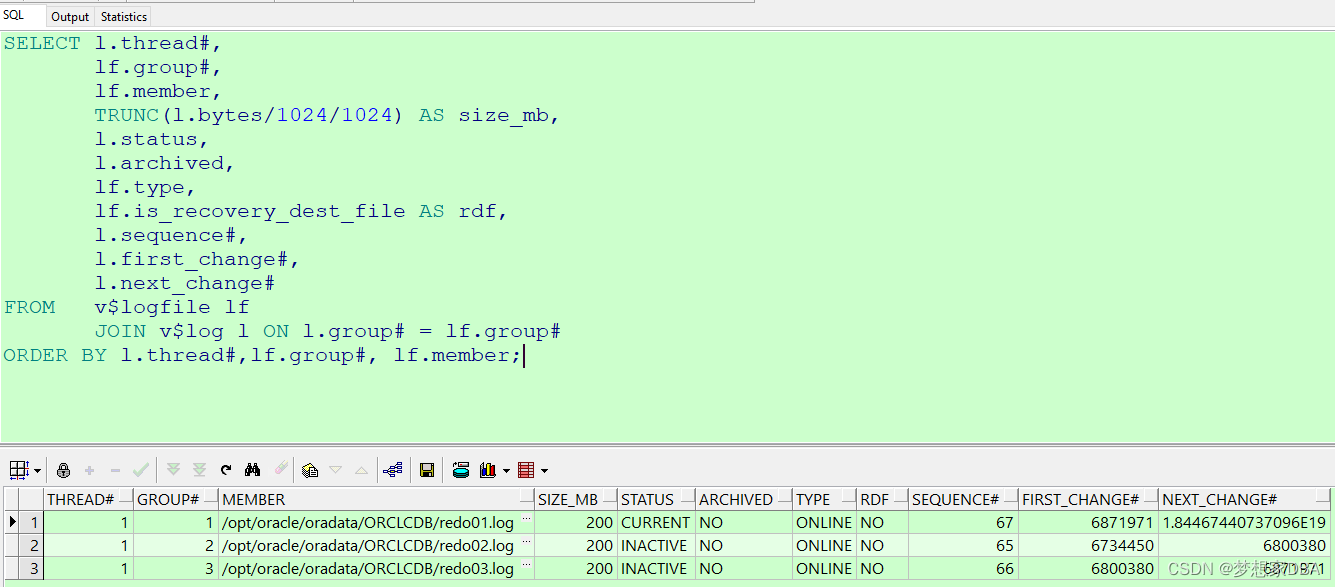Refresh the query results
Viewport: 1335px width, 587px height.
[226, 470]
